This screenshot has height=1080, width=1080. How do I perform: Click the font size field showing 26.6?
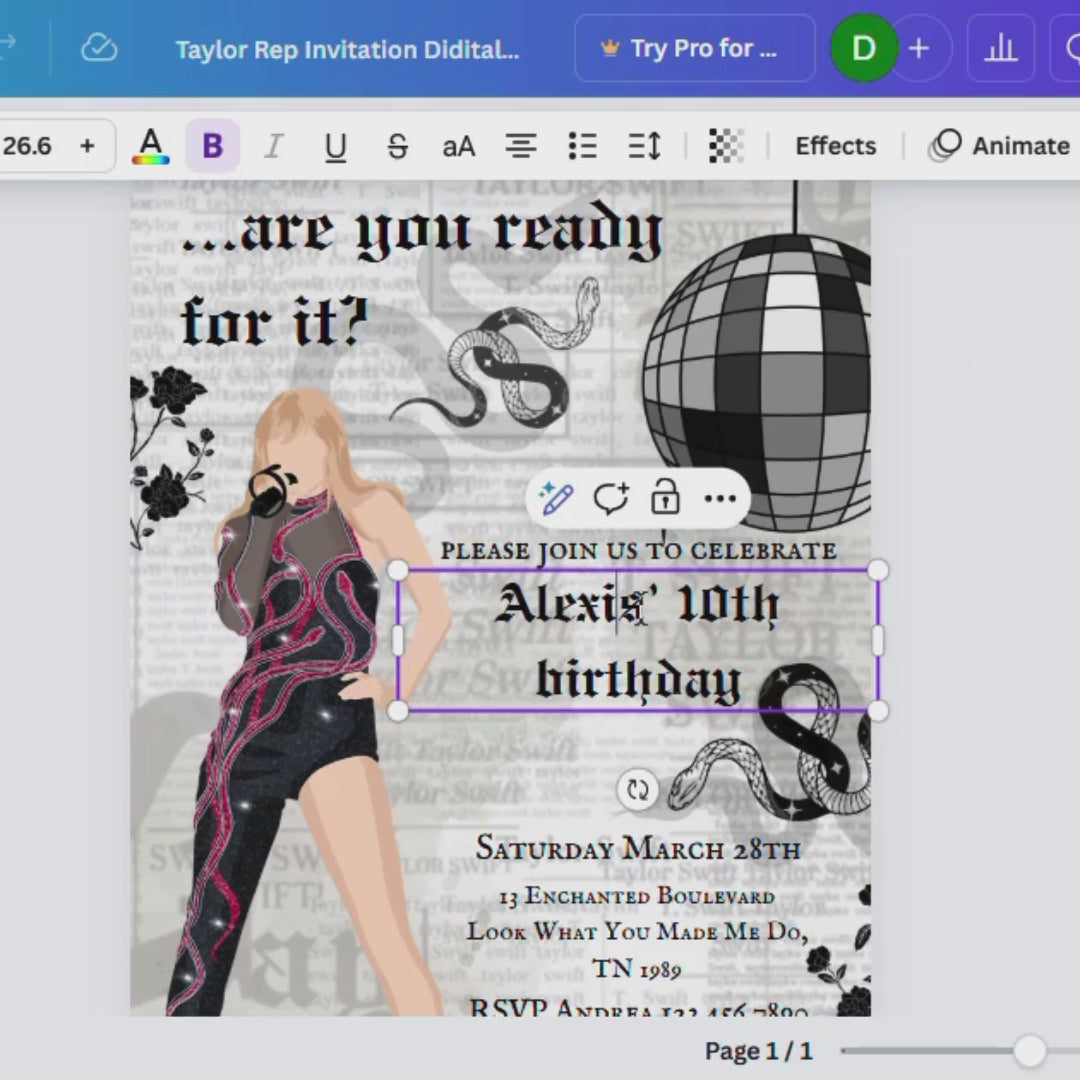(x=28, y=146)
